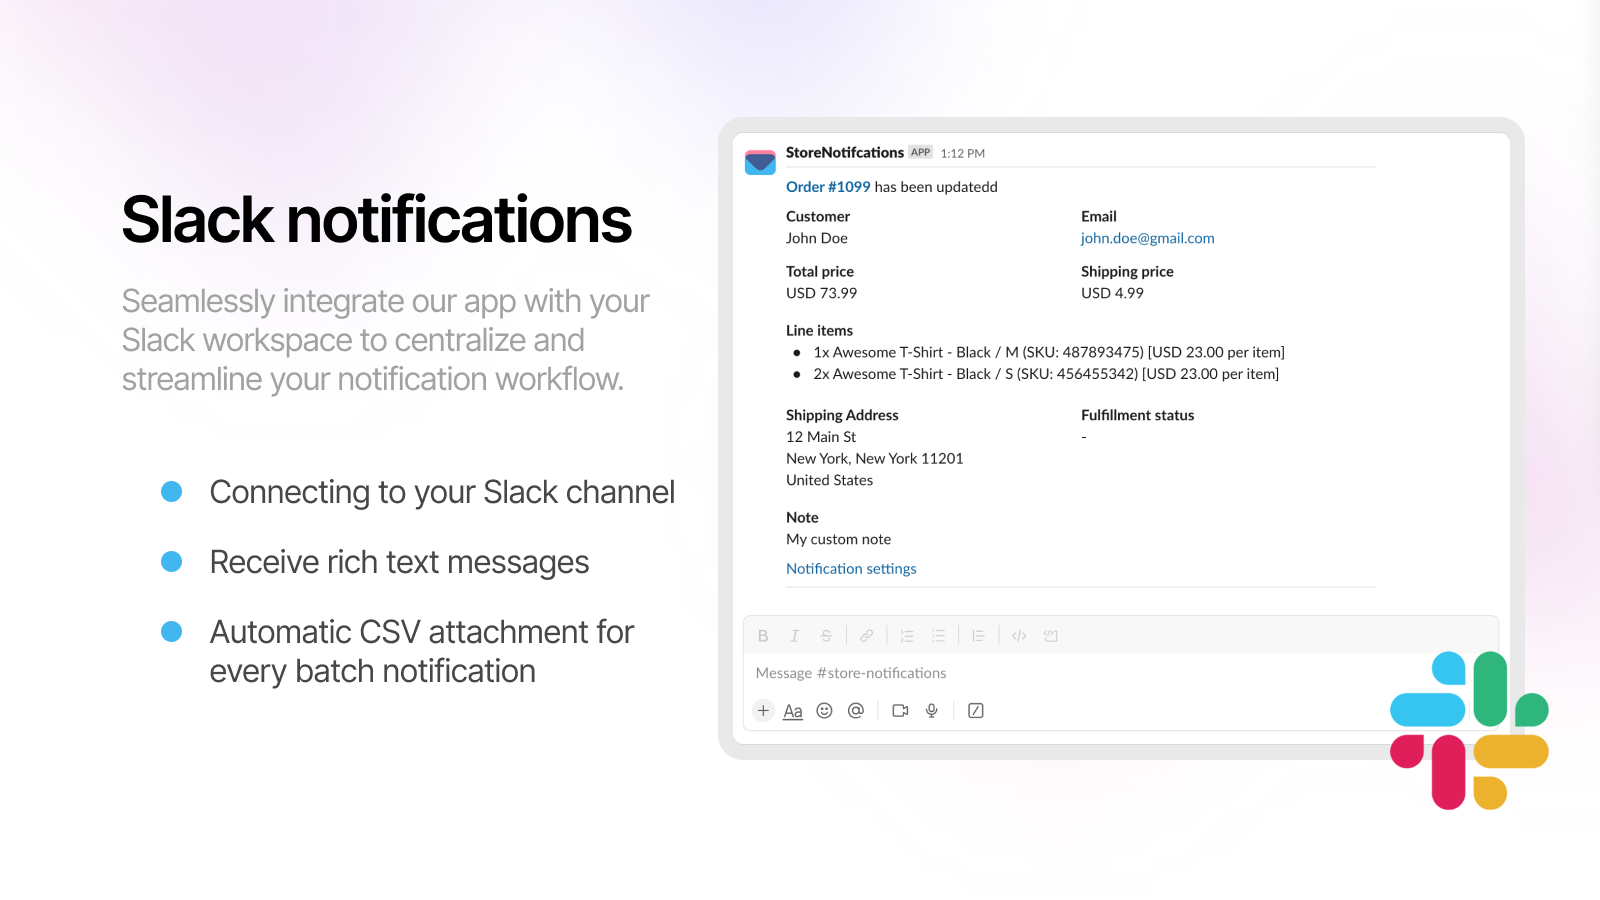Toggle the Aa formatting toolbar

[x=793, y=711]
